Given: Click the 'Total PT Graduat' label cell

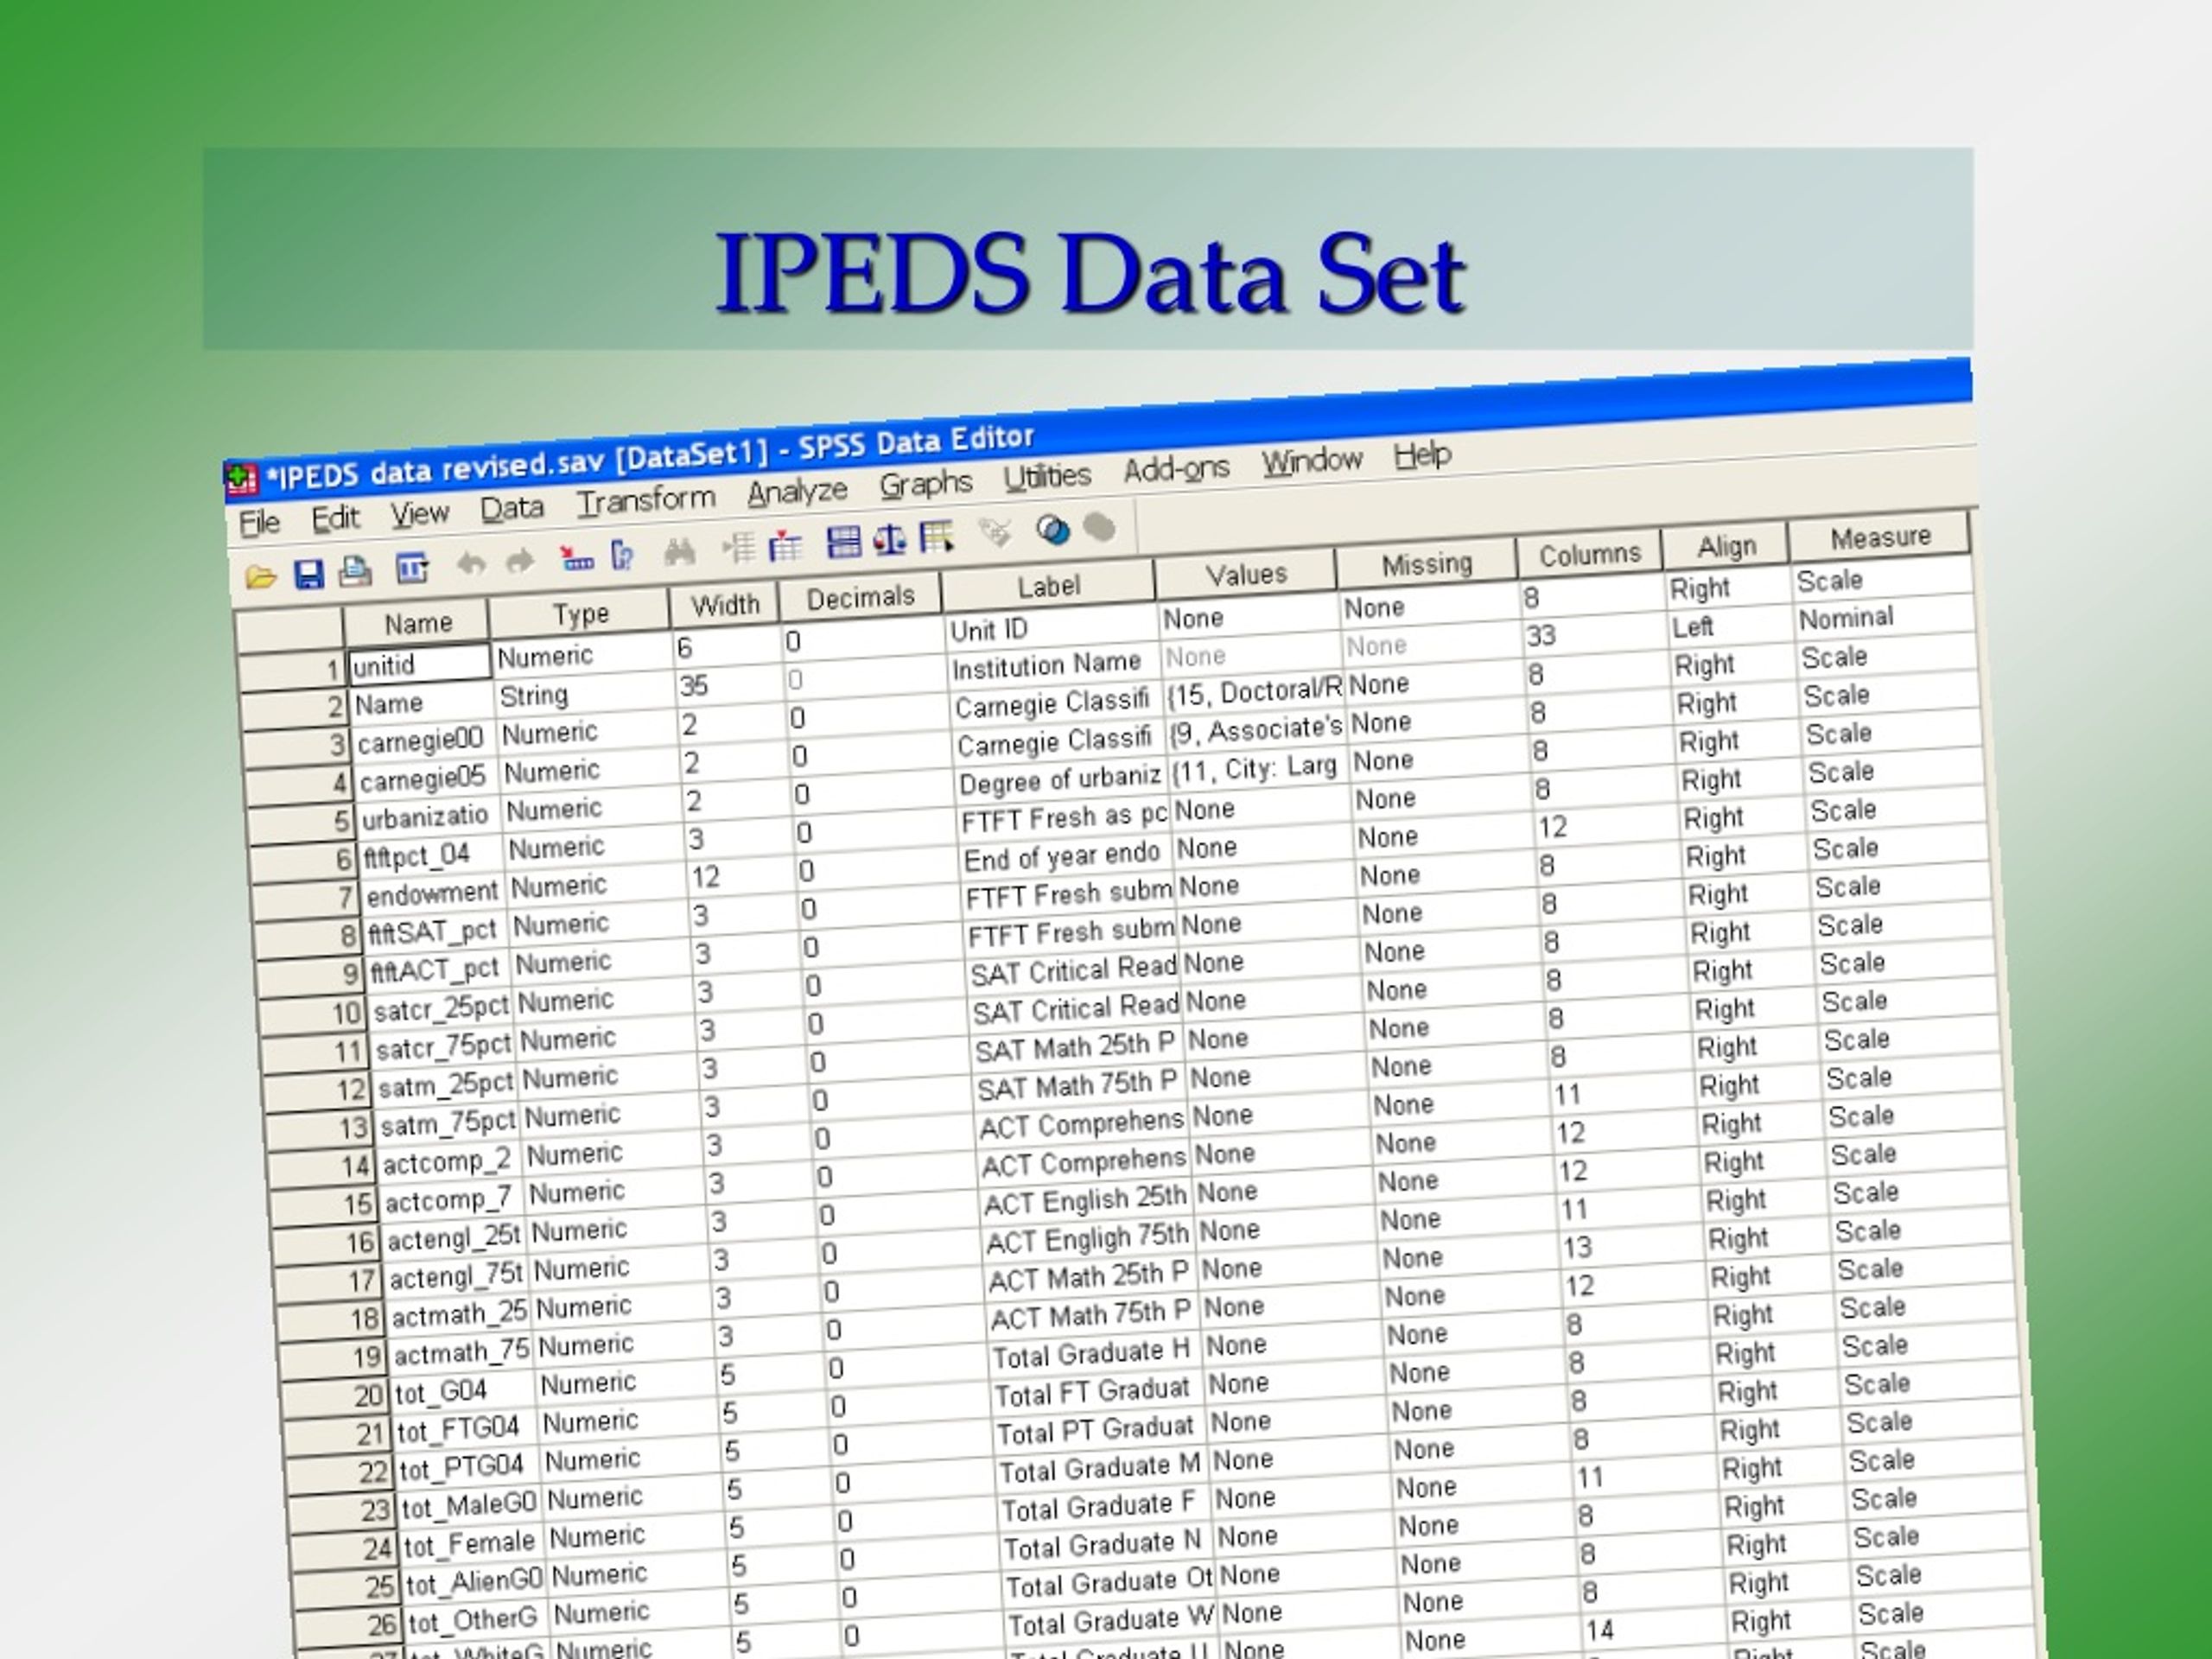Looking at the screenshot, I should [1100, 1430].
